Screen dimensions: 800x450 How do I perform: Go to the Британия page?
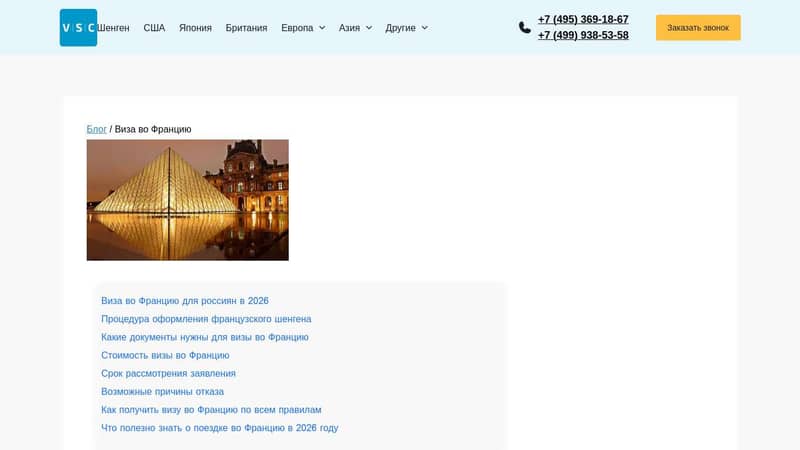point(246,28)
